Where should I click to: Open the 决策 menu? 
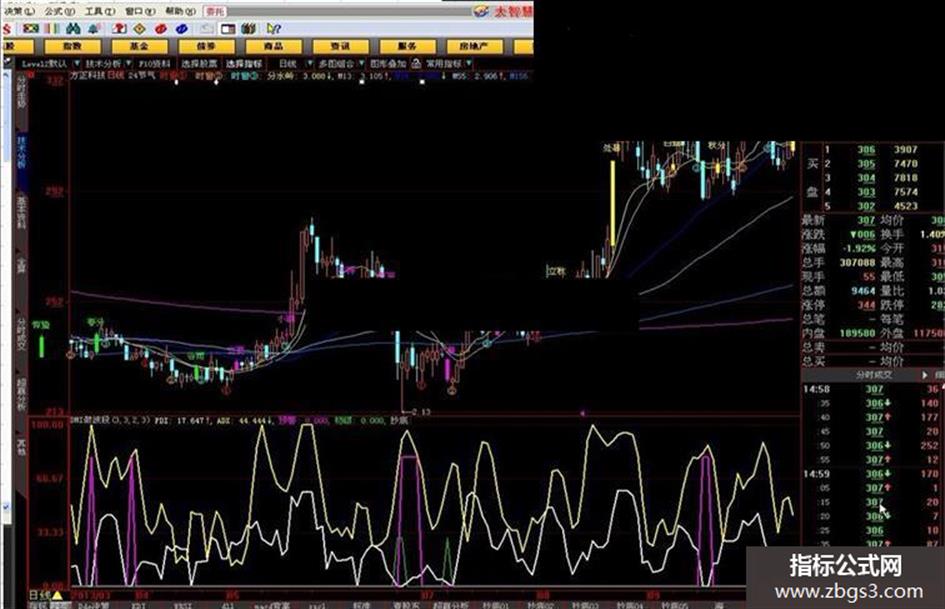click(x=18, y=11)
